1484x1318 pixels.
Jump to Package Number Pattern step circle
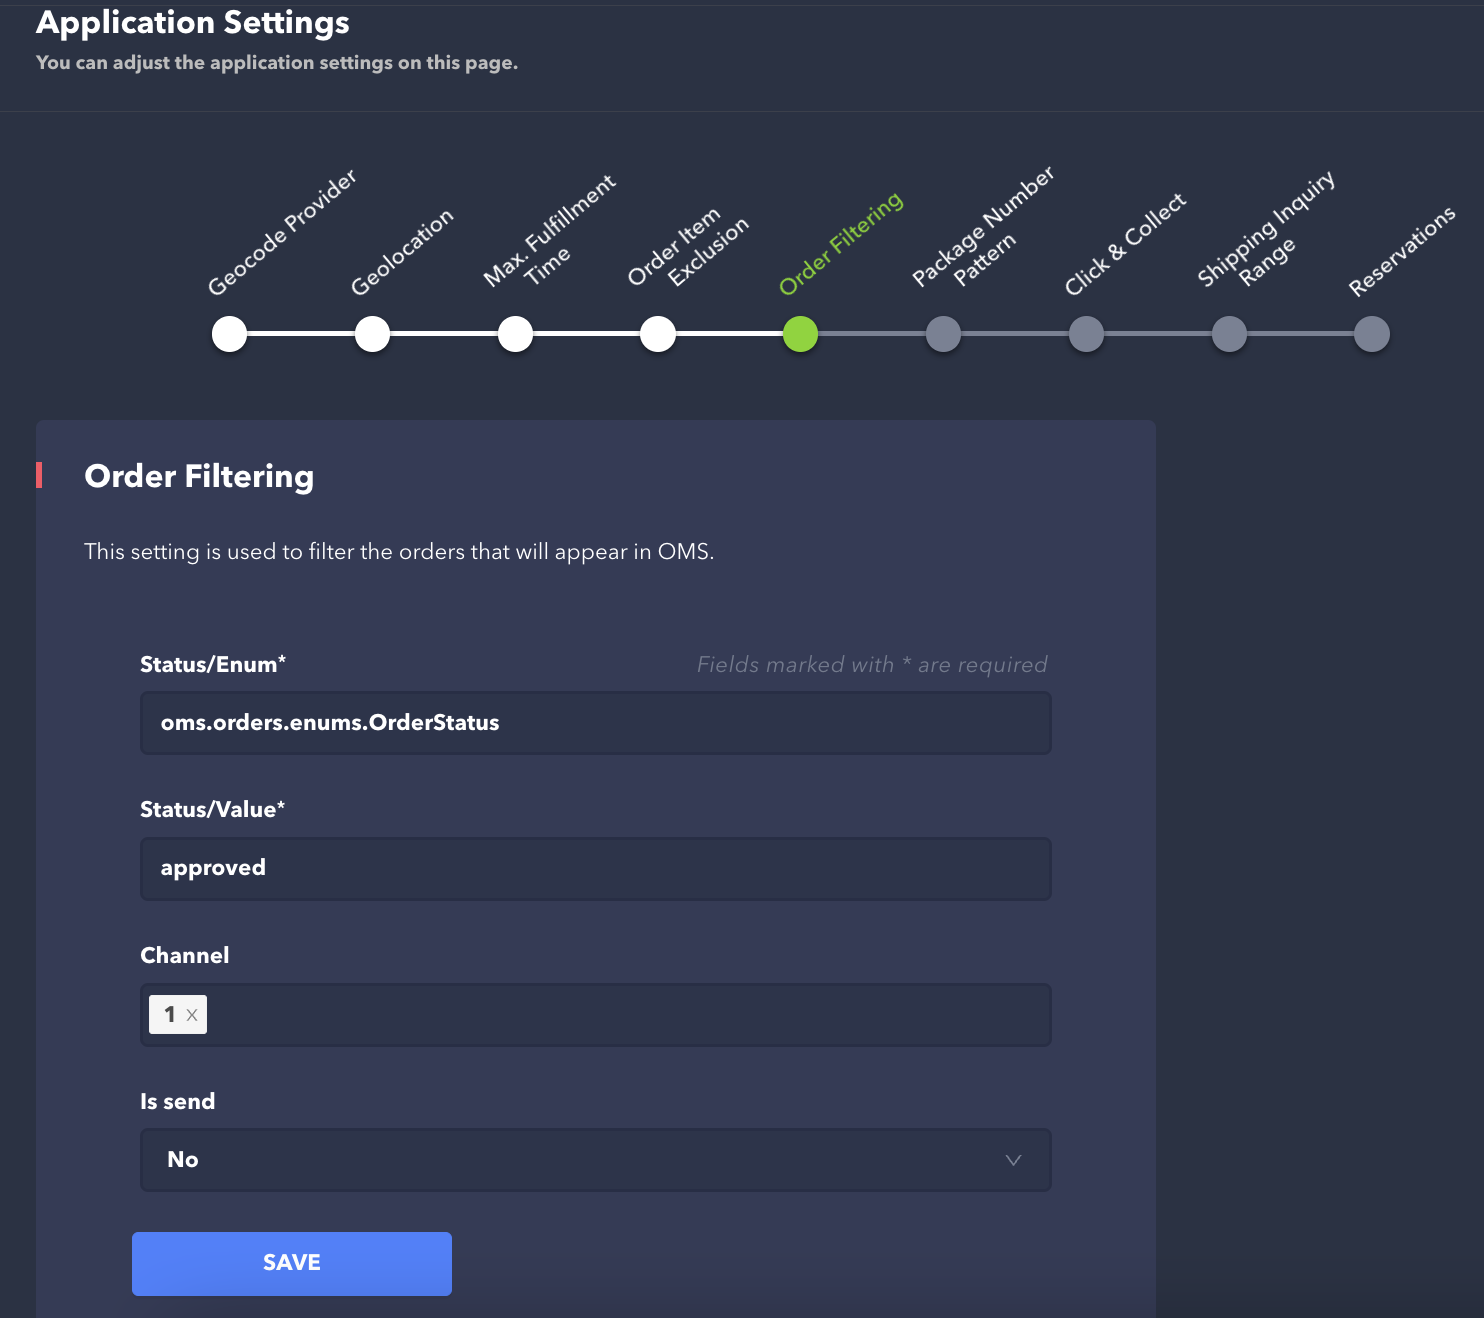[943, 334]
